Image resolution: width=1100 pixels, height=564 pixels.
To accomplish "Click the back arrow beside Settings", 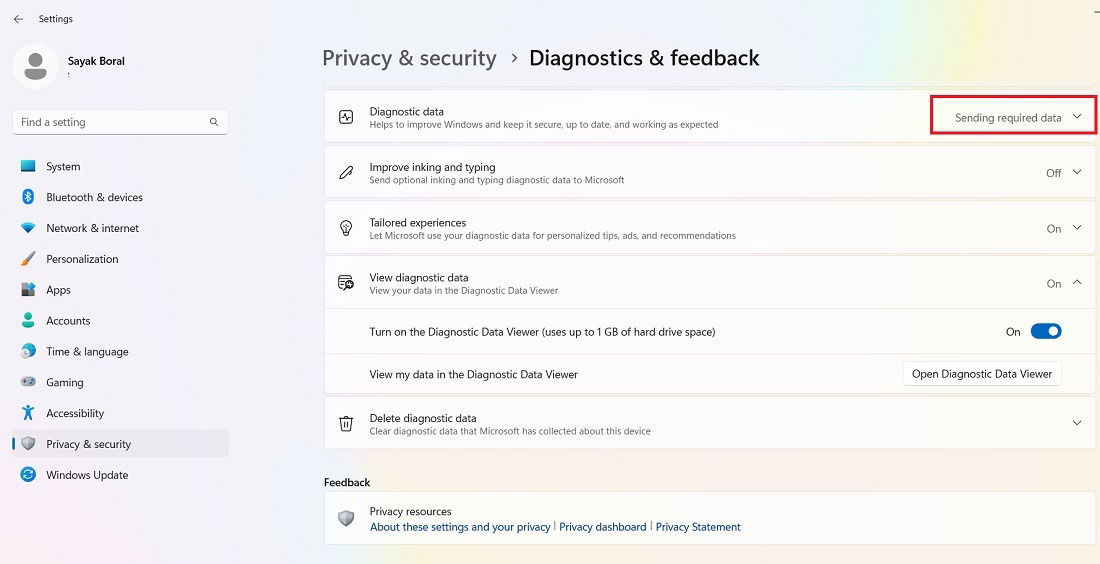I will point(18,19).
